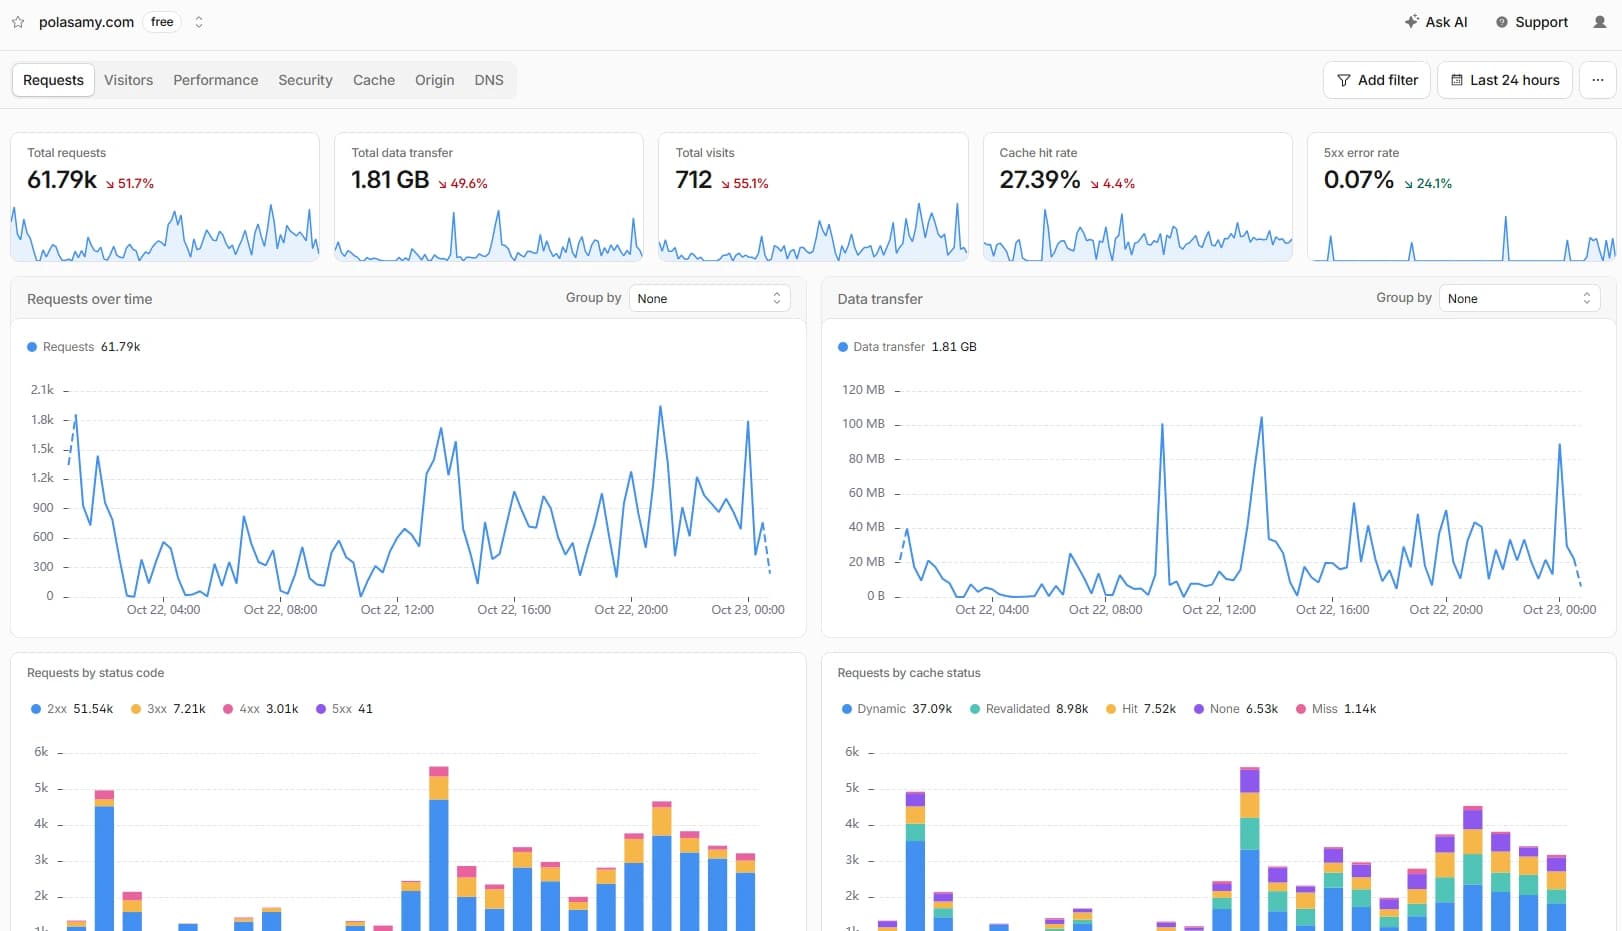Star the polasamy.com site as favorite

(x=18, y=22)
